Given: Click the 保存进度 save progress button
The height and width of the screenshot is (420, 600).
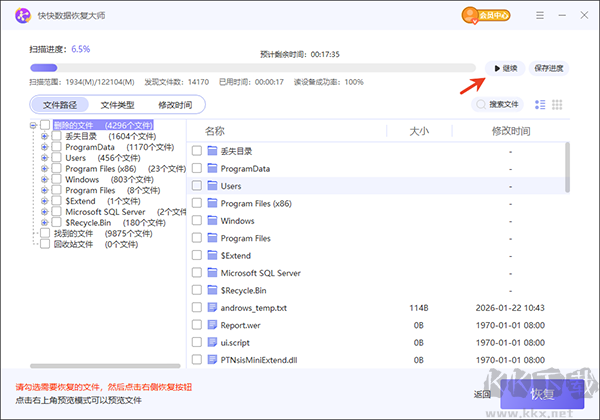Looking at the screenshot, I should point(547,68).
